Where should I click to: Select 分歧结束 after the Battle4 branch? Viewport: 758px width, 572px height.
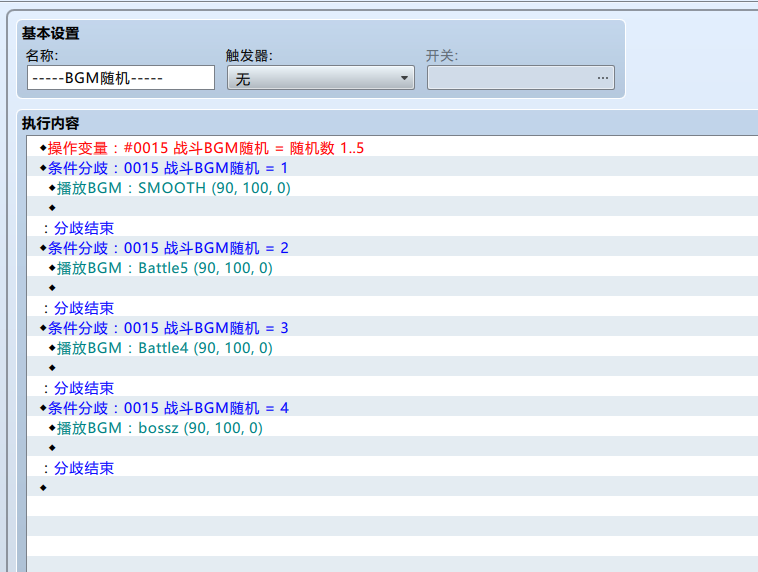[393, 388]
